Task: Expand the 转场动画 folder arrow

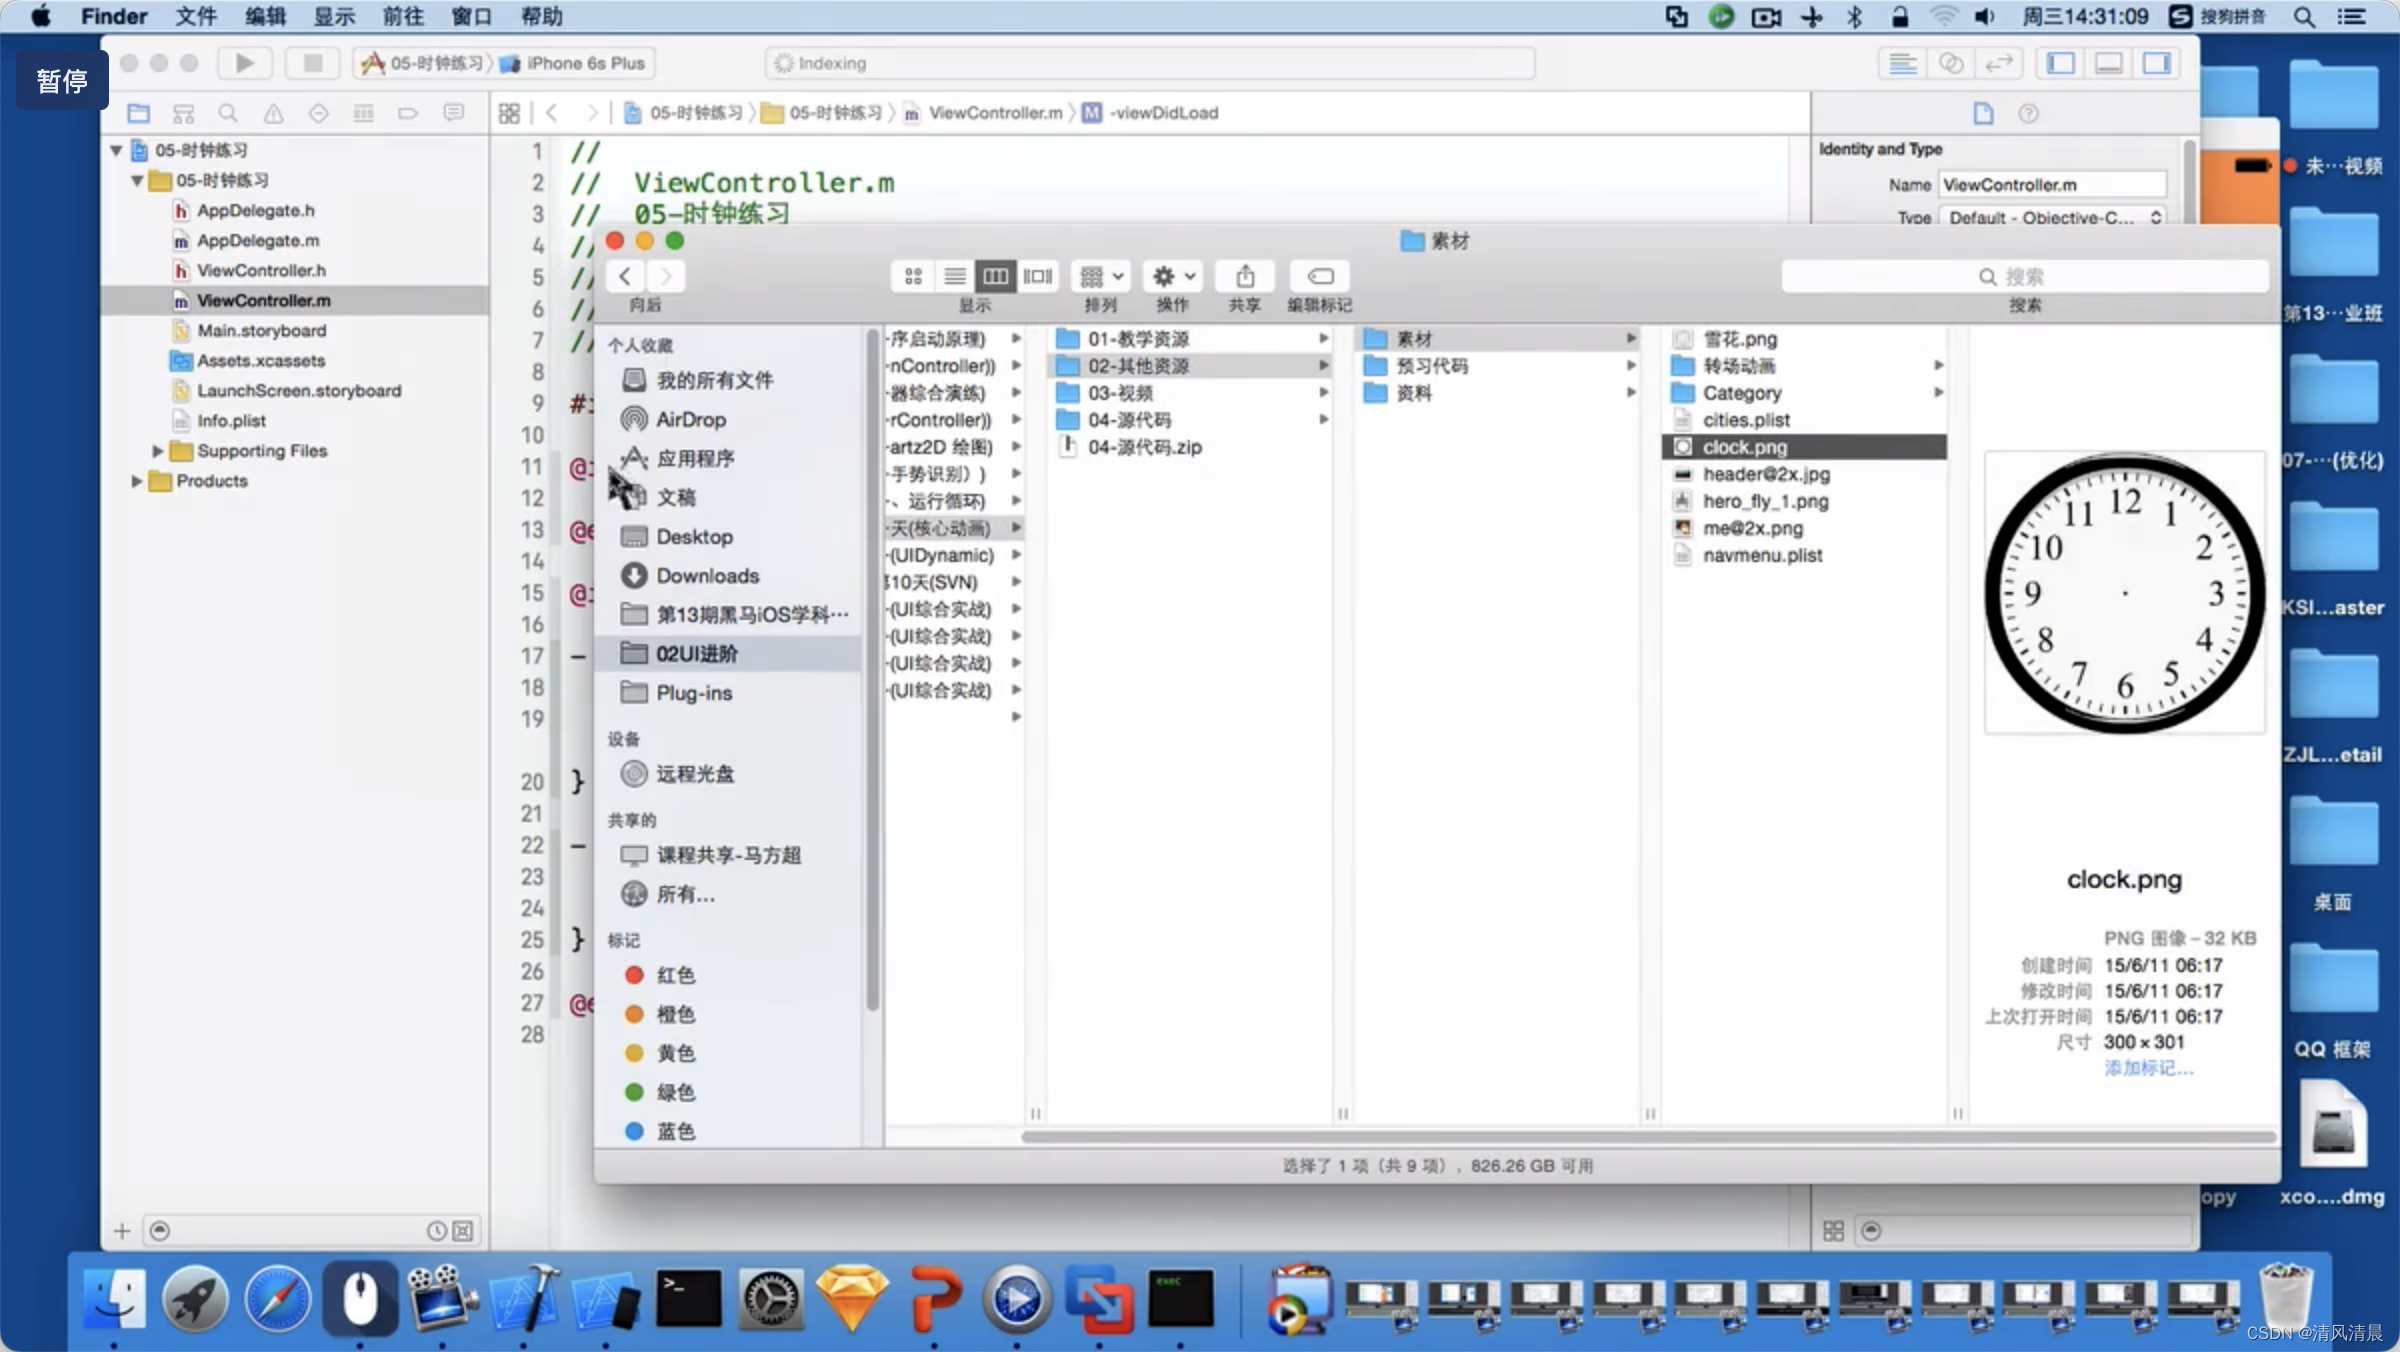Action: 1938,366
